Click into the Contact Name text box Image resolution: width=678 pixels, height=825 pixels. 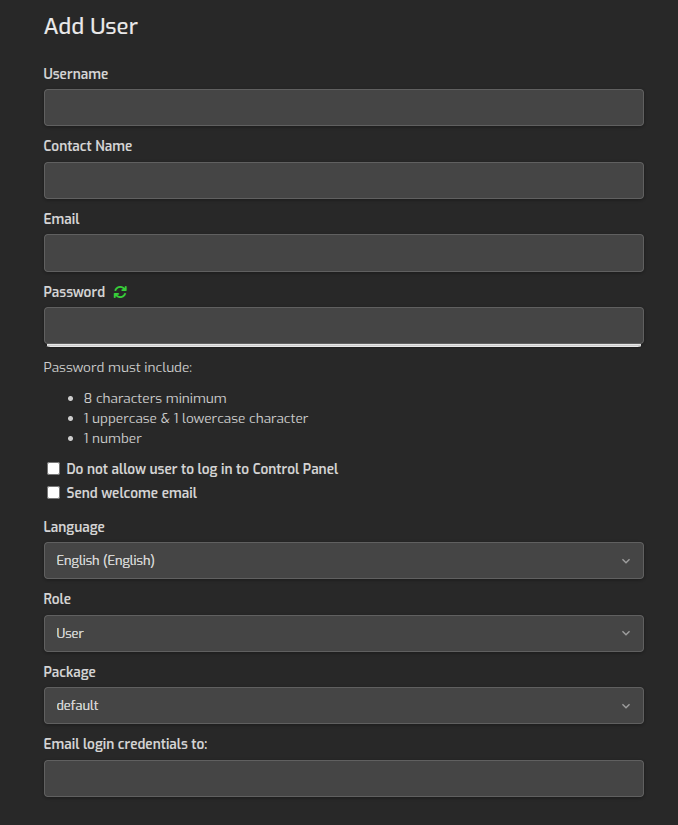pos(343,181)
